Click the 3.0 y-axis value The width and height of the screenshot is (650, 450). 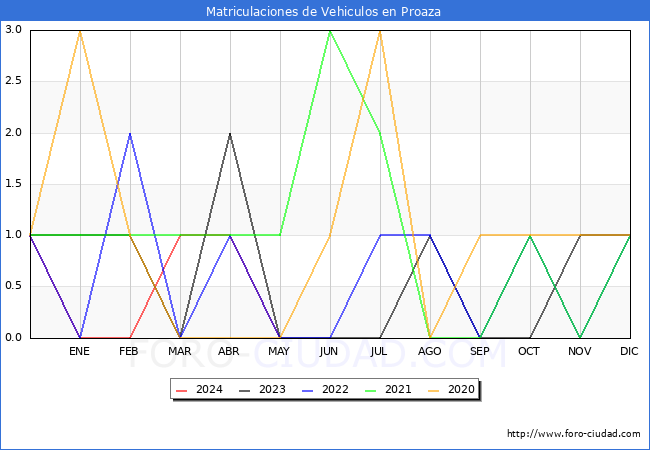pyautogui.click(x=13, y=29)
